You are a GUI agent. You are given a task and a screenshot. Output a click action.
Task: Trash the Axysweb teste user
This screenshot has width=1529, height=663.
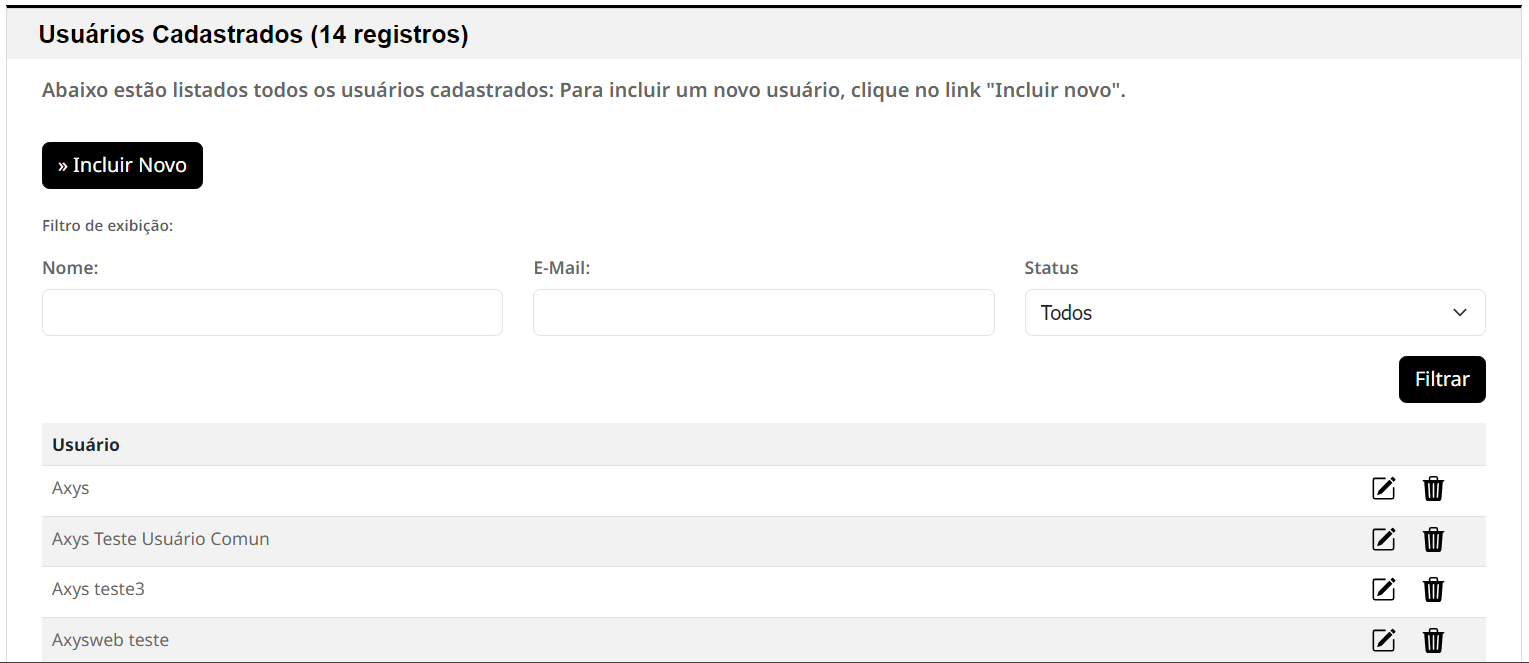(x=1433, y=640)
